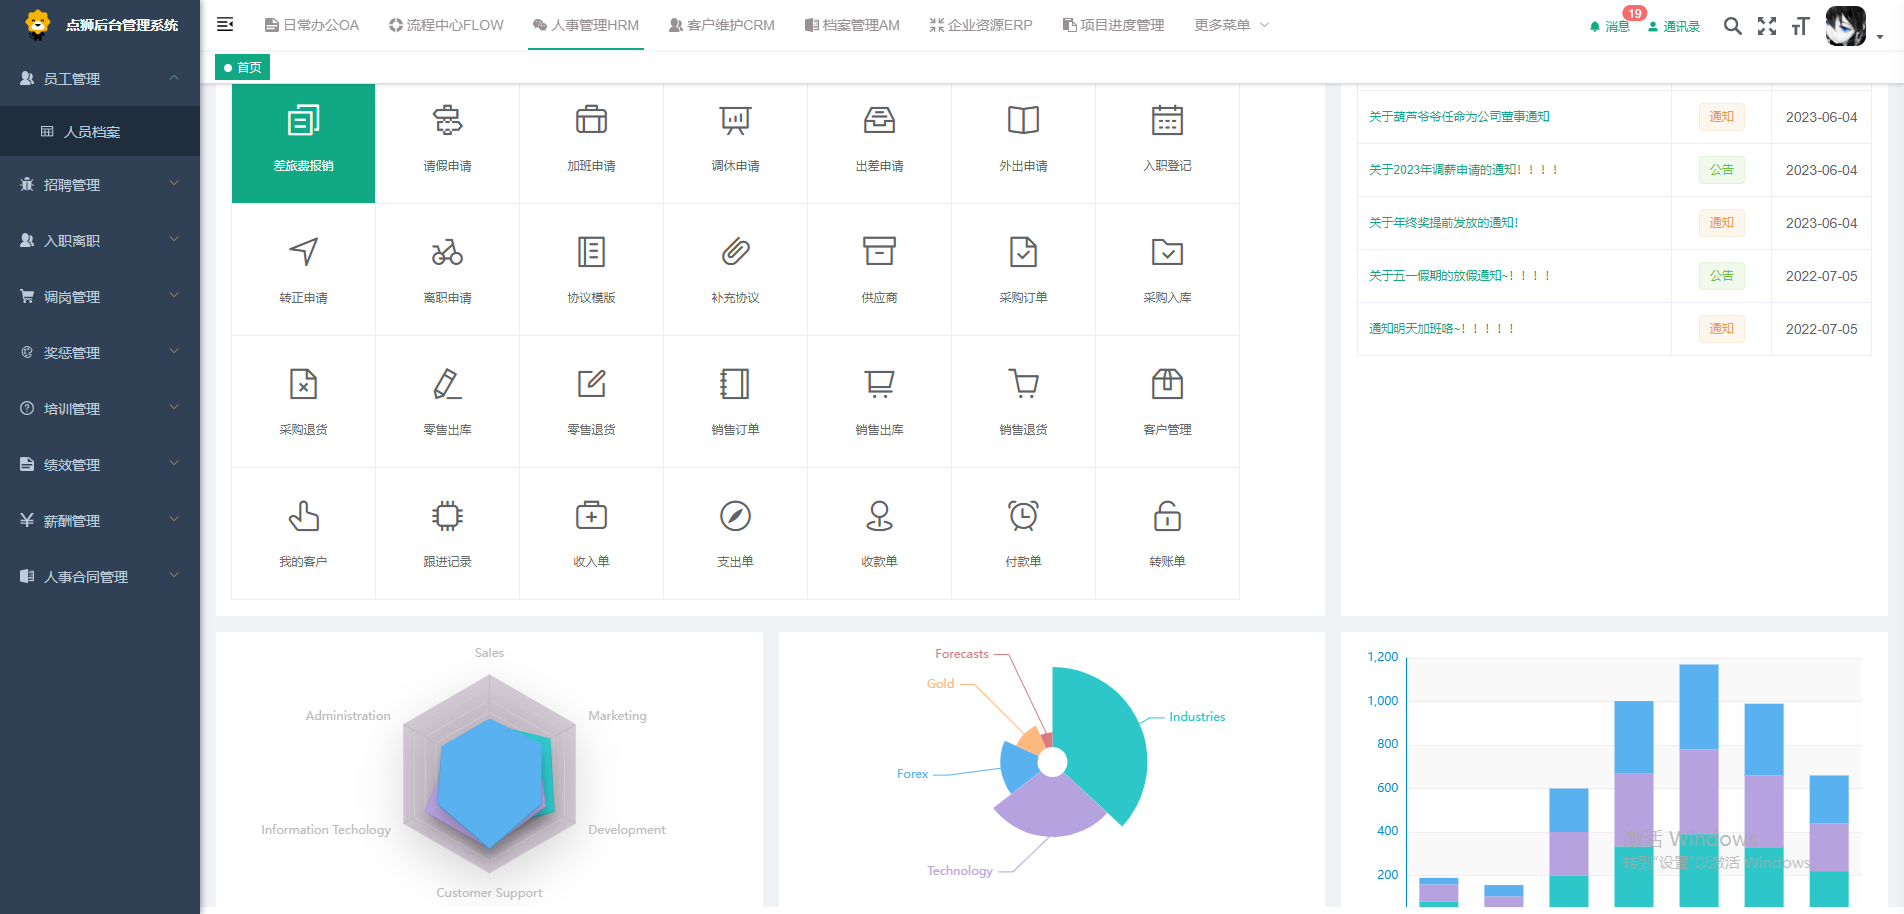Open the 转账单 lock icon
This screenshot has height=914, width=1904.
(x=1167, y=516)
